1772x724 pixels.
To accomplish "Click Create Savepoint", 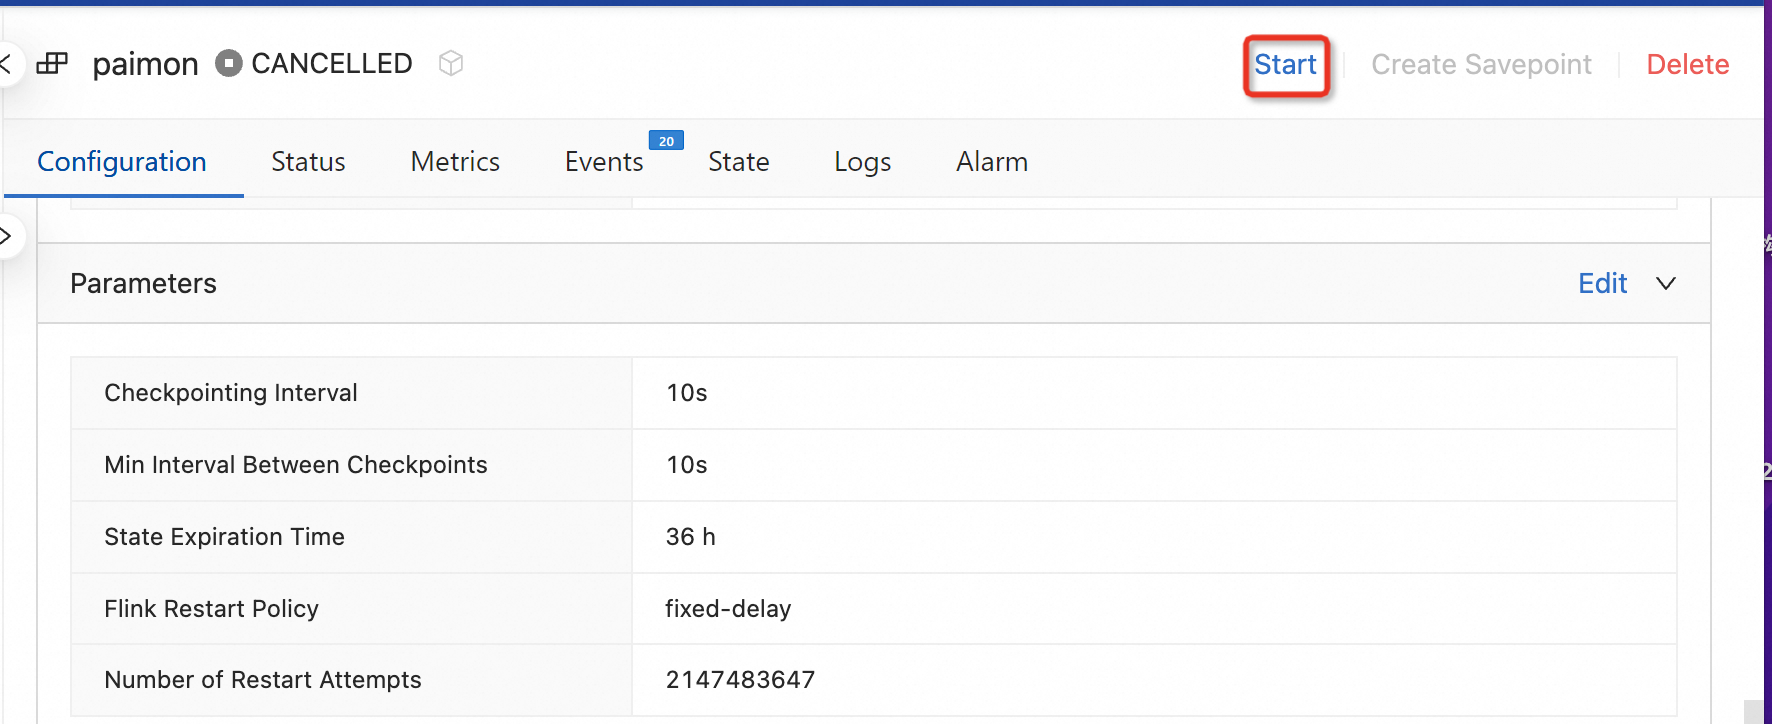I will coord(1481,64).
